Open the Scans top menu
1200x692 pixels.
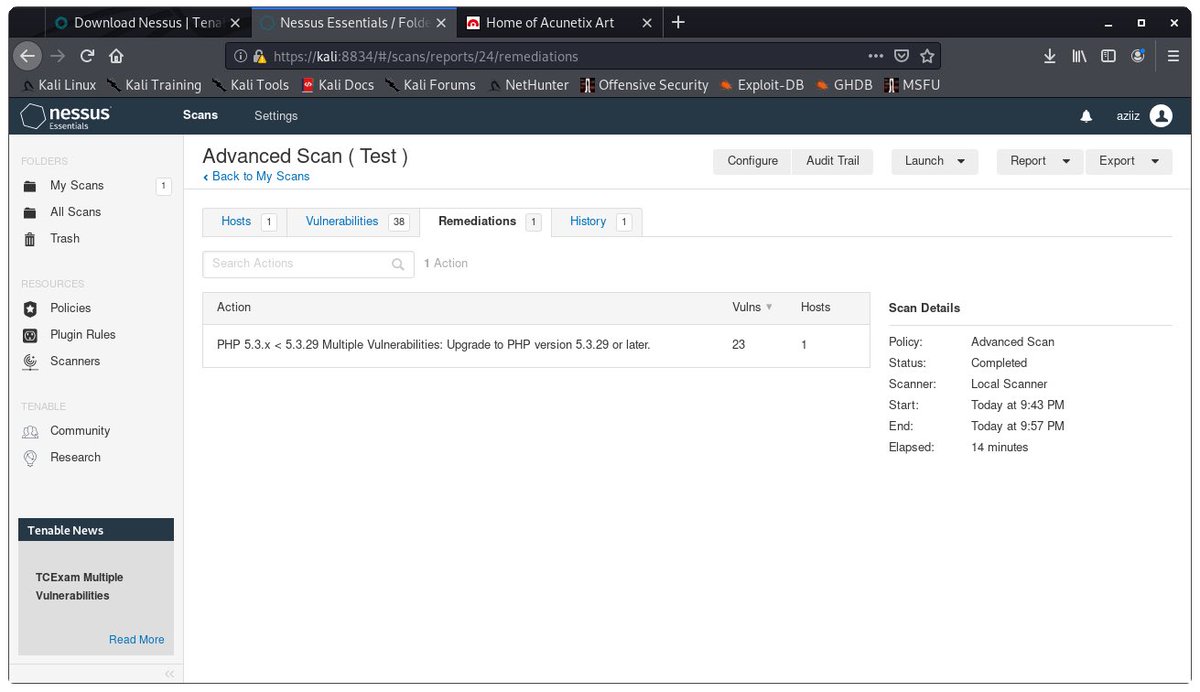click(x=200, y=115)
